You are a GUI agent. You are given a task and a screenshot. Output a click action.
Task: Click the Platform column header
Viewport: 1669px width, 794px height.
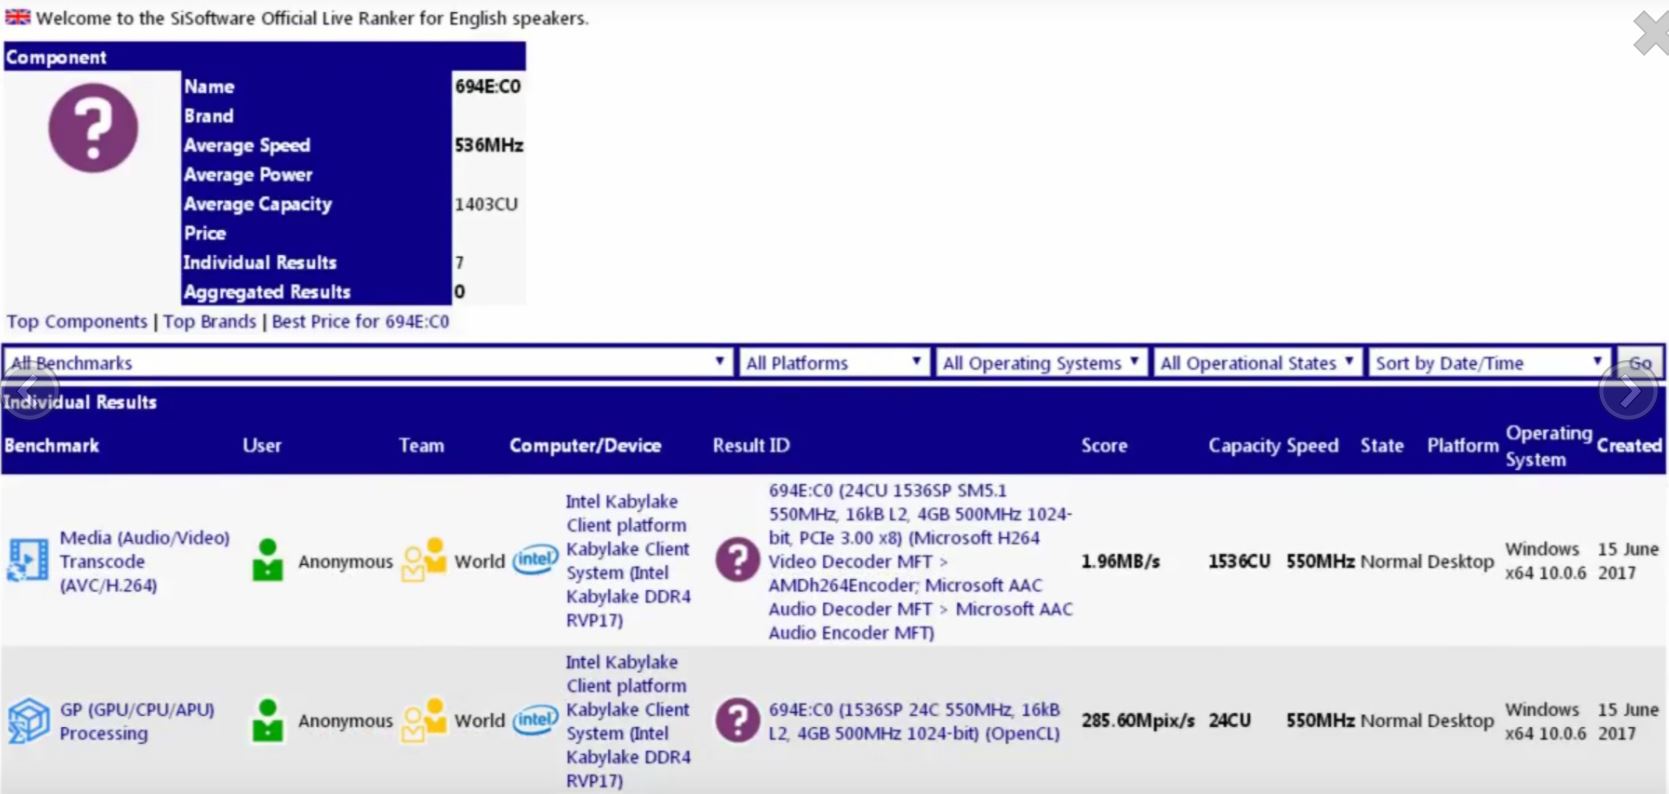pos(1463,446)
